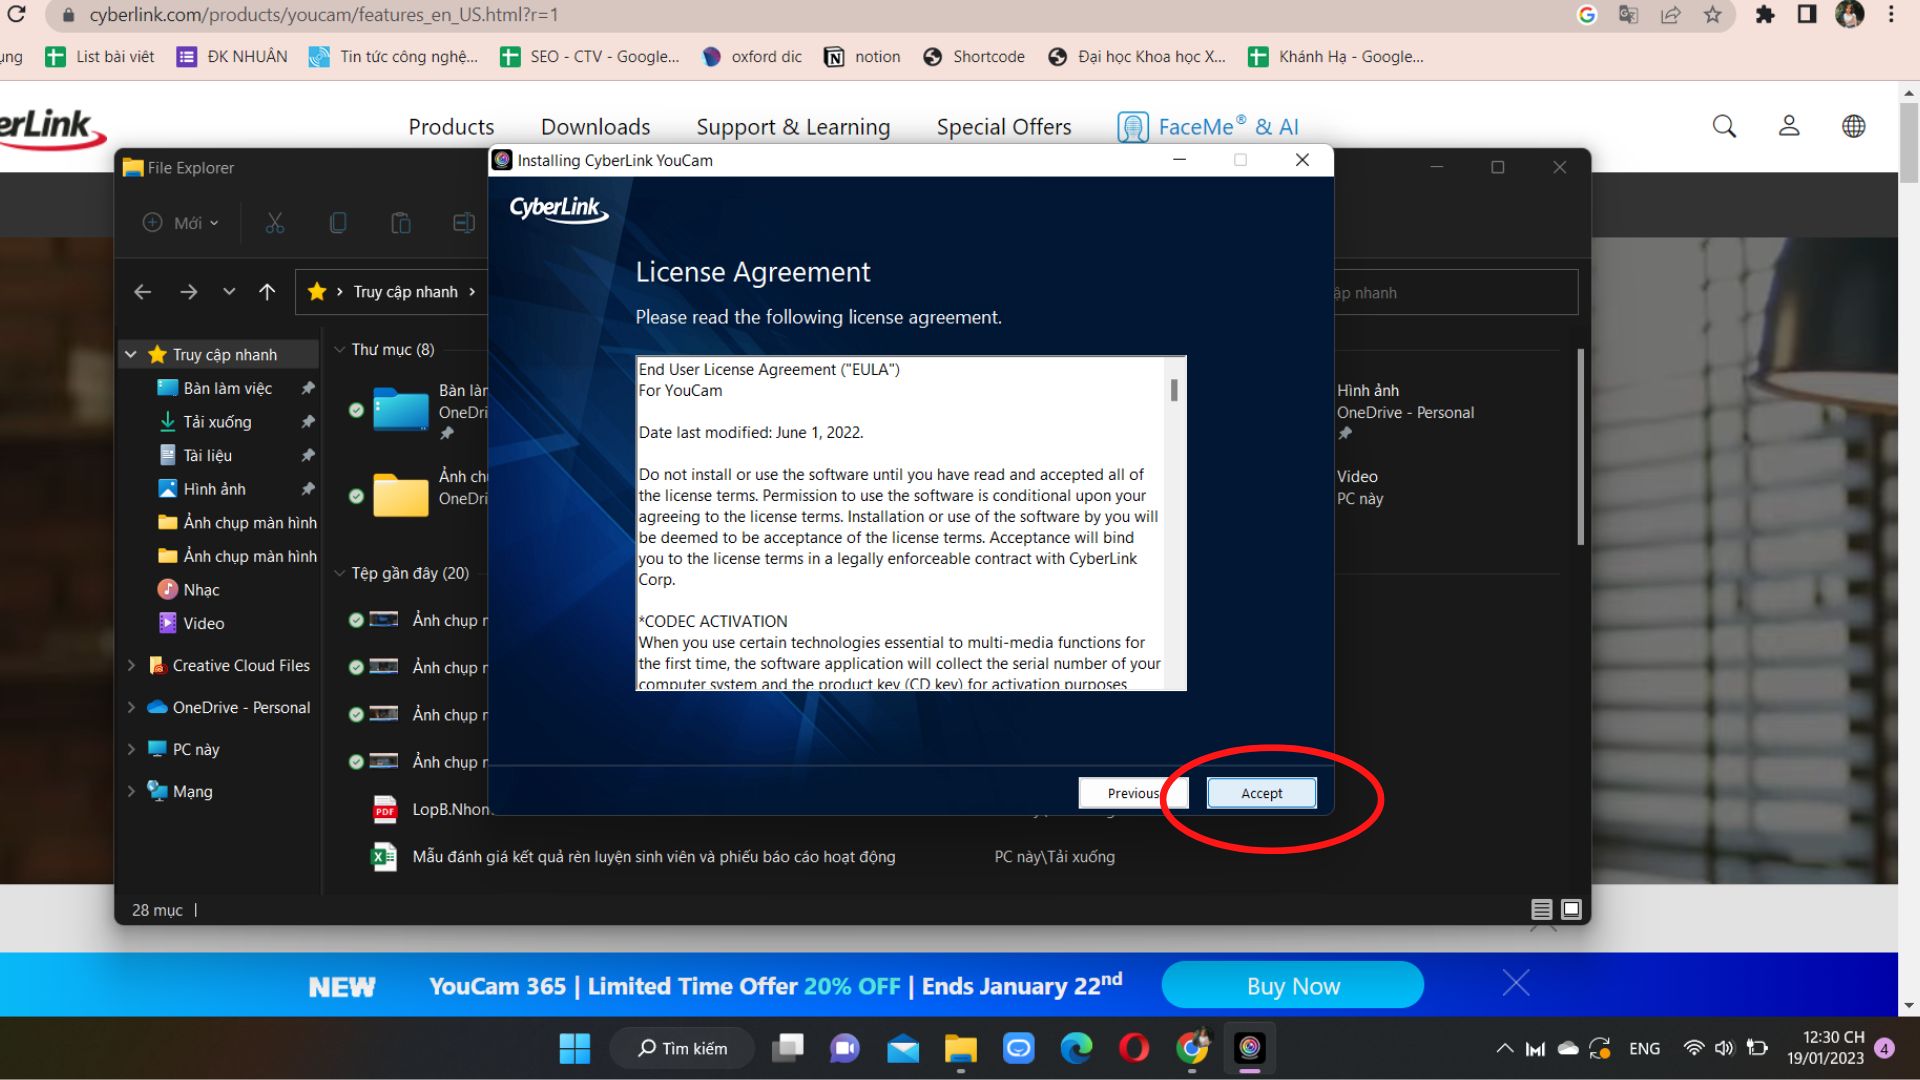The width and height of the screenshot is (1920, 1080).
Task: Open Chrome side panel icon
Action: 1807,15
